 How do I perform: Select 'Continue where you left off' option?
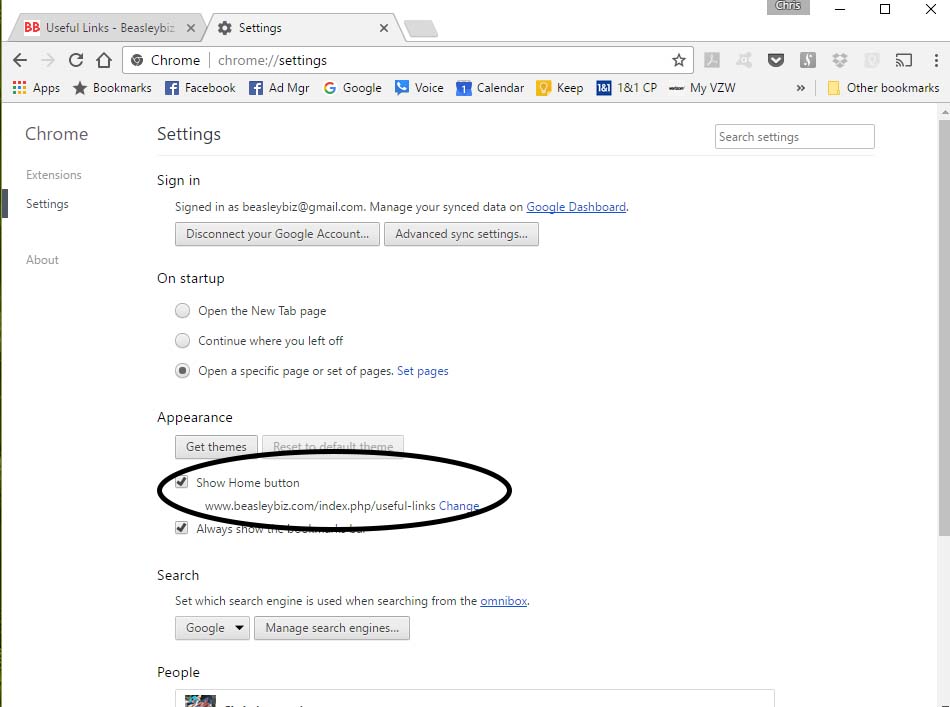pos(182,341)
